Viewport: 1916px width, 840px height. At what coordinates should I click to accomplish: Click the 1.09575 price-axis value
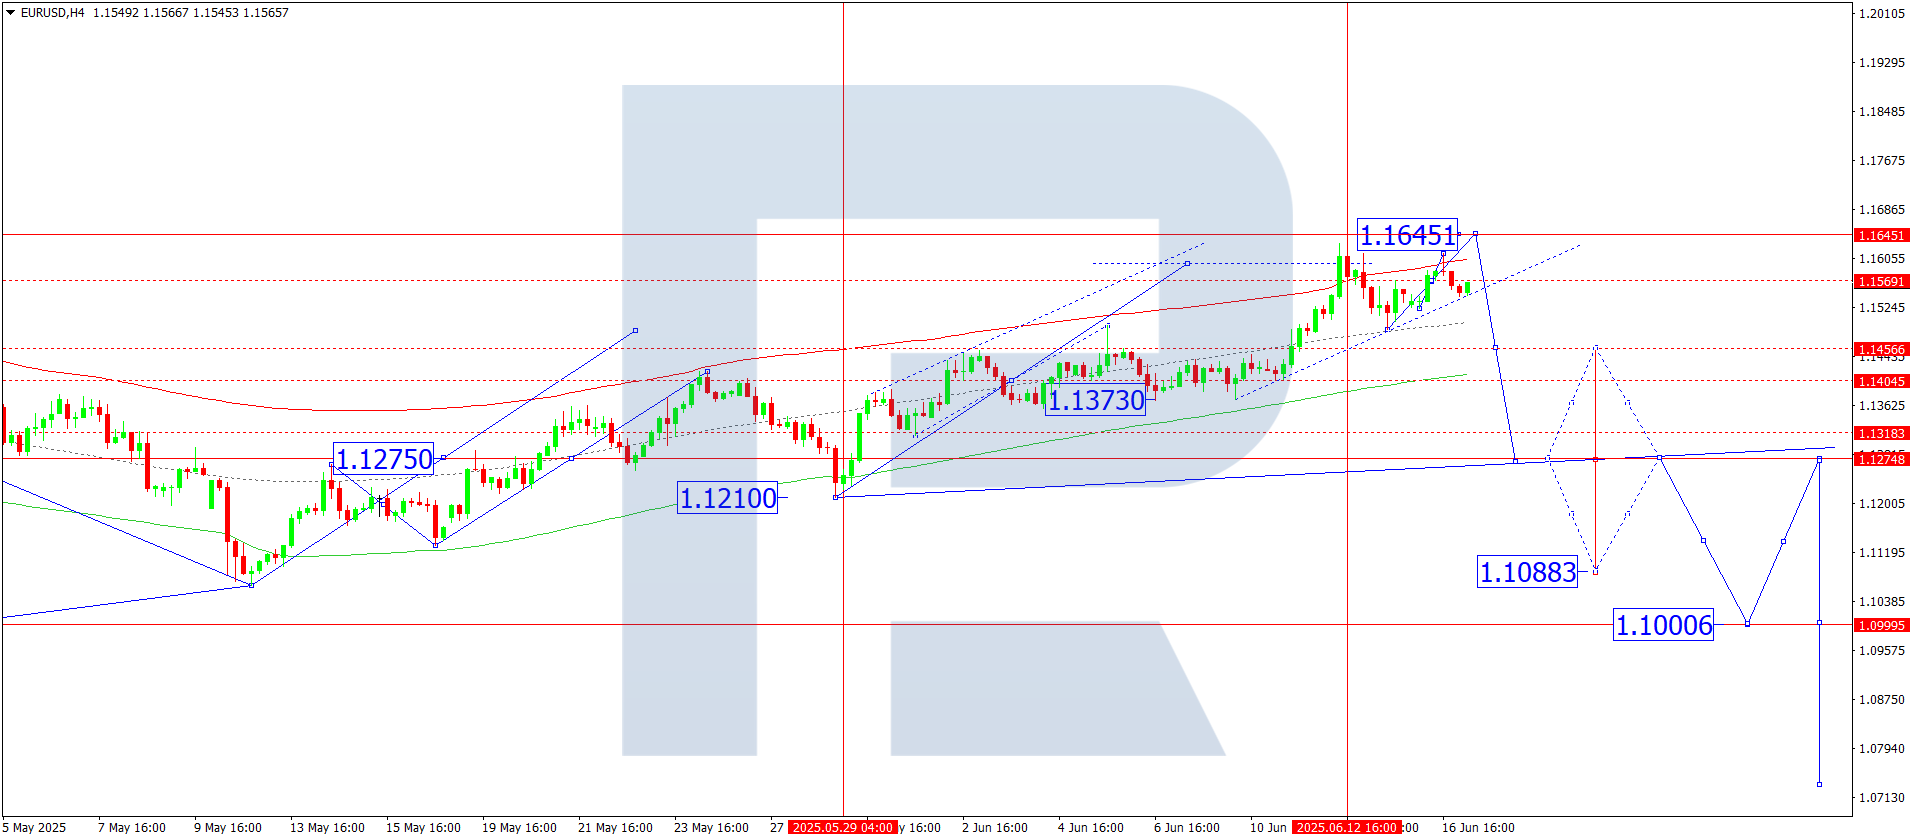tap(1881, 650)
